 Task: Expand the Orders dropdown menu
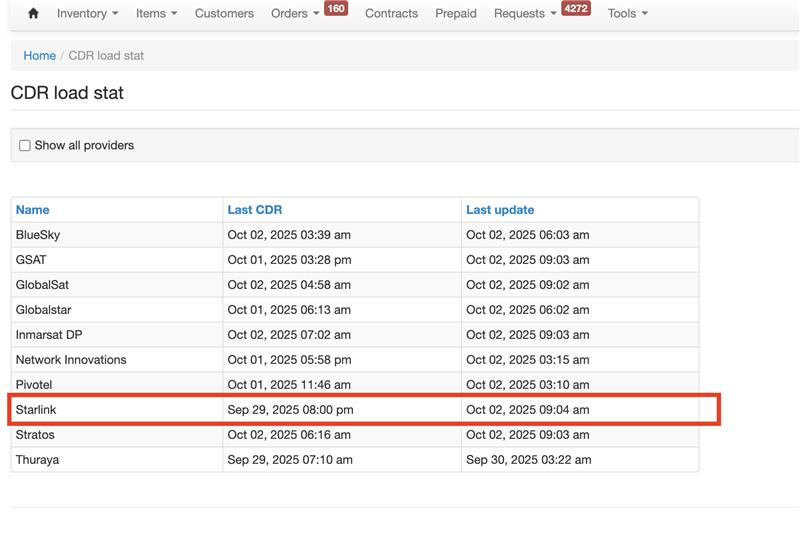click(x=295, y=13)
